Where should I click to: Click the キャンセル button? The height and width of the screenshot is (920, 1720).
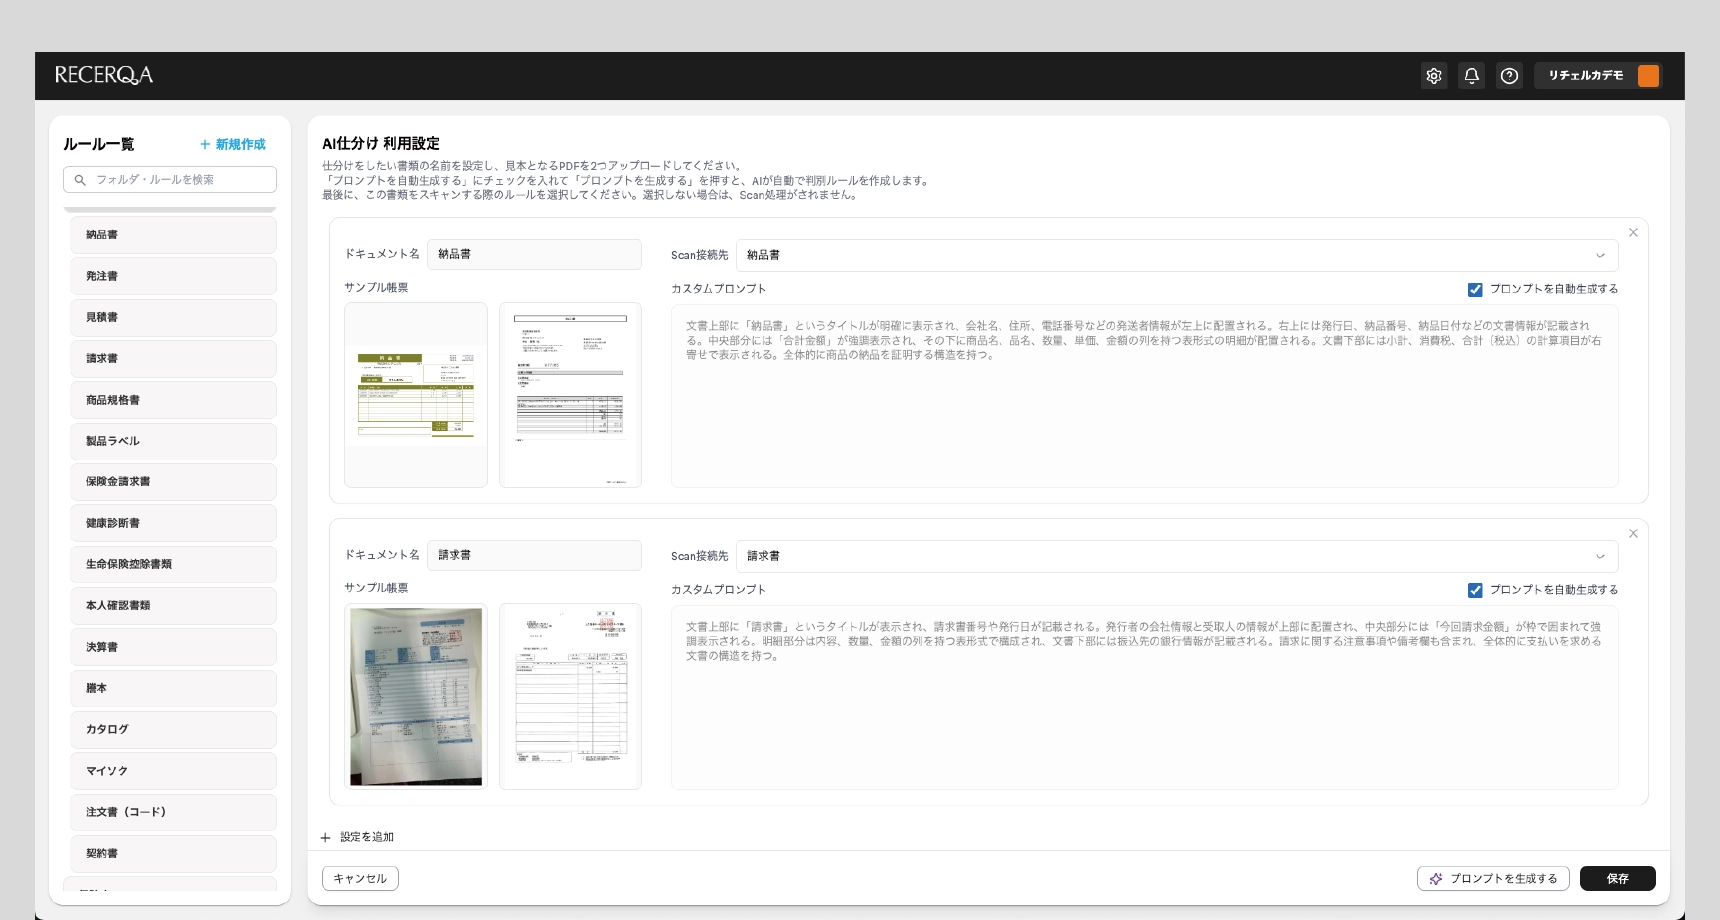(x=360, y=878)
